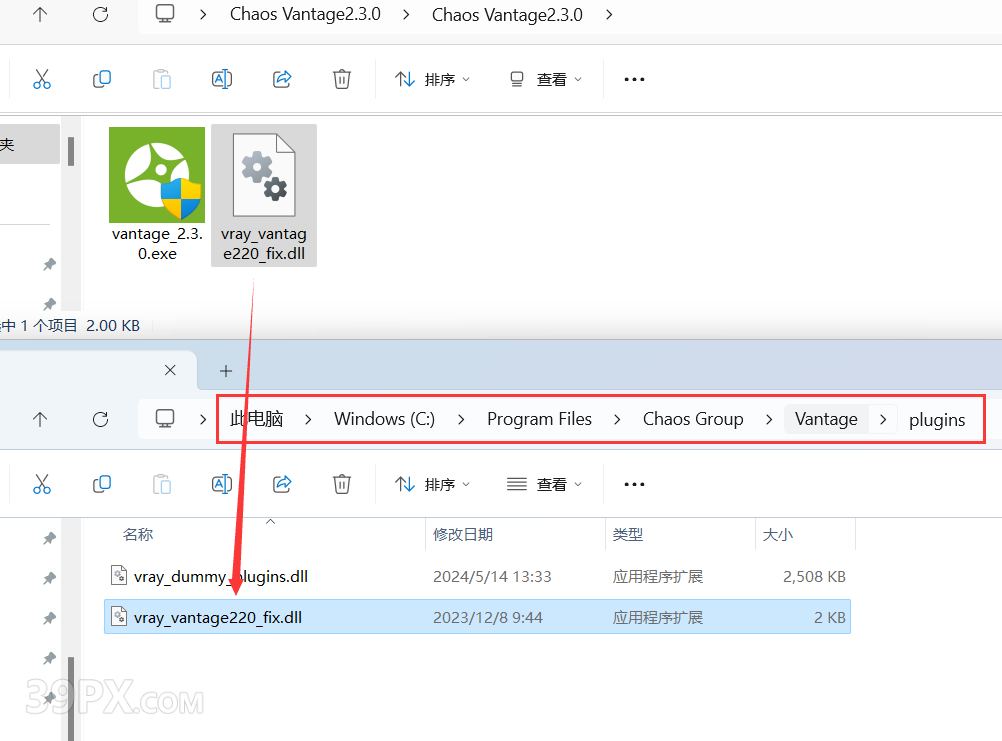Click upper window navigation pane scrollbar
The image size is (1002, 741).
coord(71,151)
